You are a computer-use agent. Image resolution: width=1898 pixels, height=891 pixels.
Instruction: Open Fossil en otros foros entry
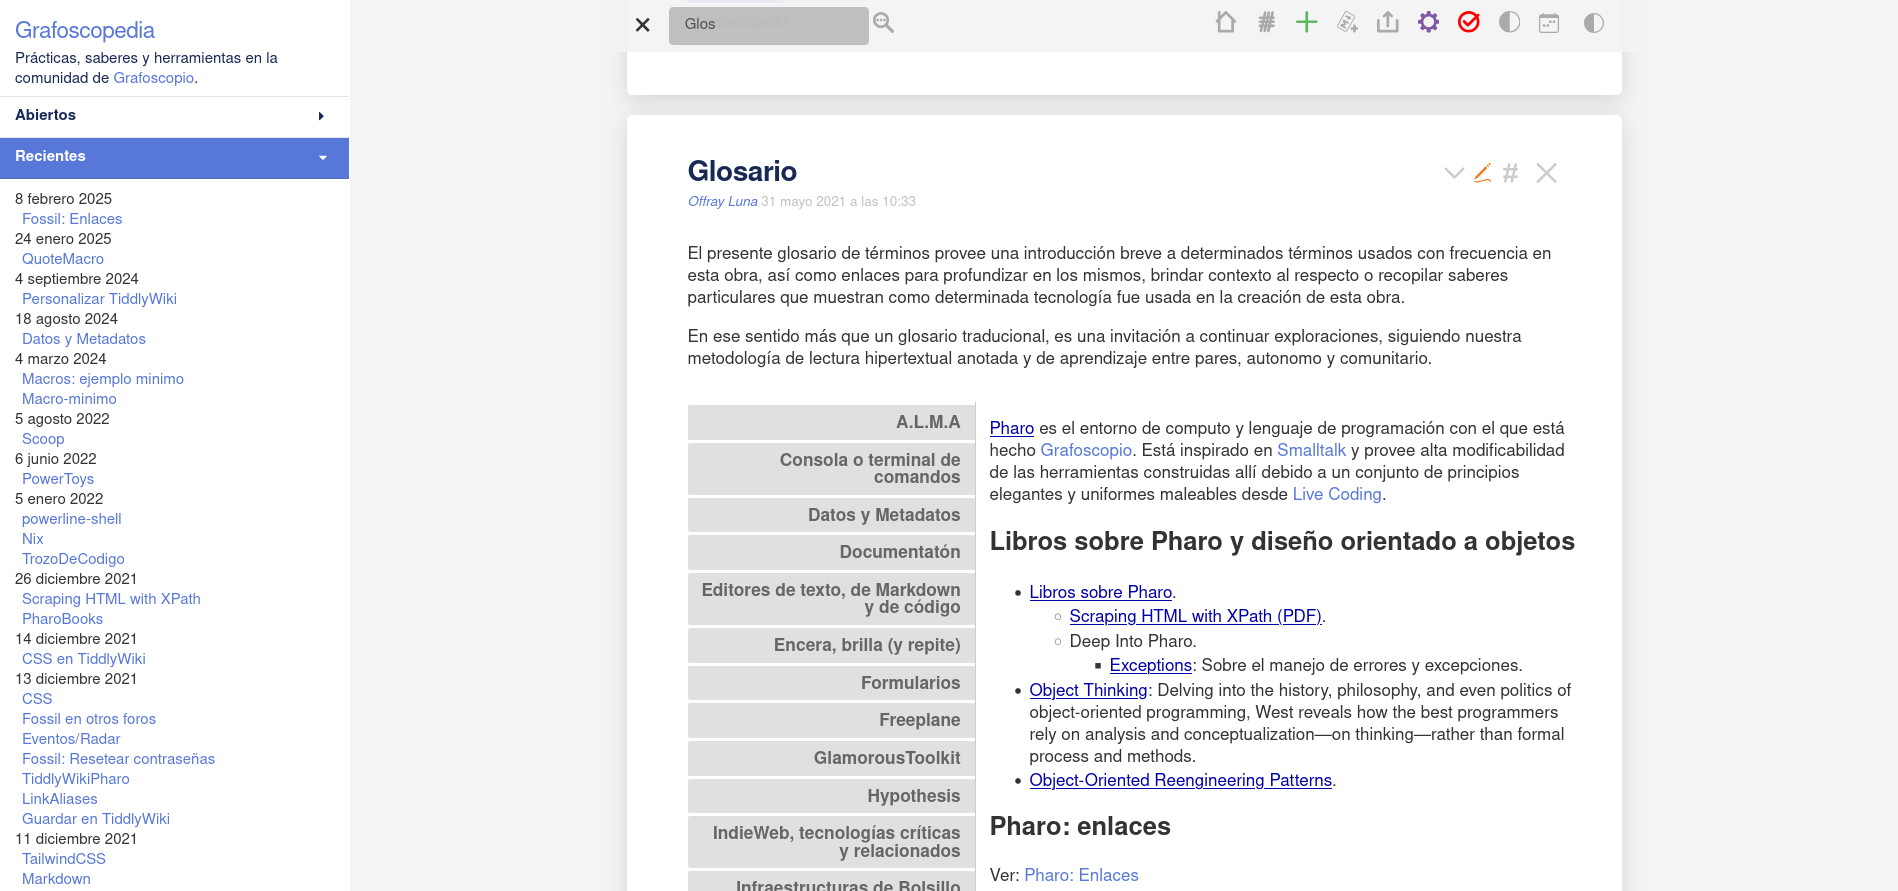(89, 719)
